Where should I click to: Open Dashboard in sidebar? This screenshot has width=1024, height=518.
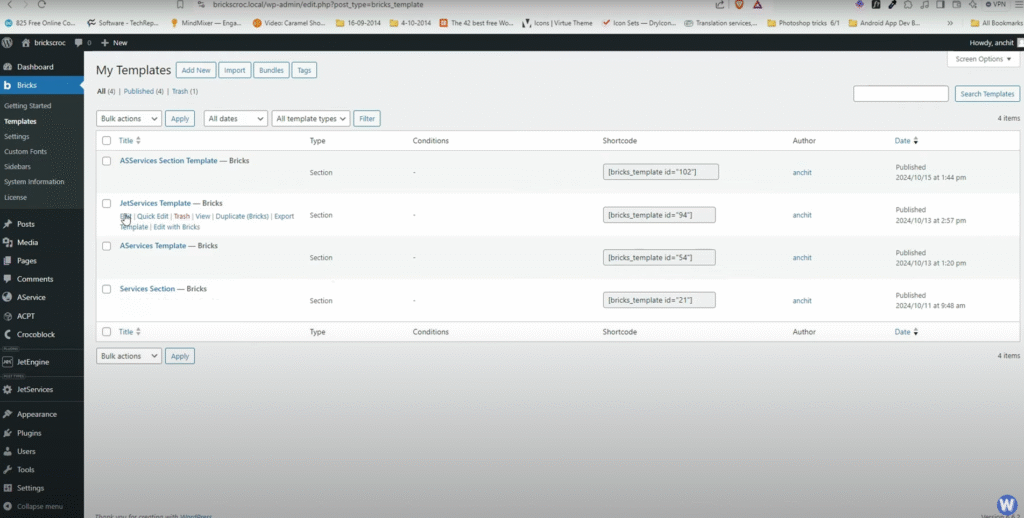click(35, 67)
